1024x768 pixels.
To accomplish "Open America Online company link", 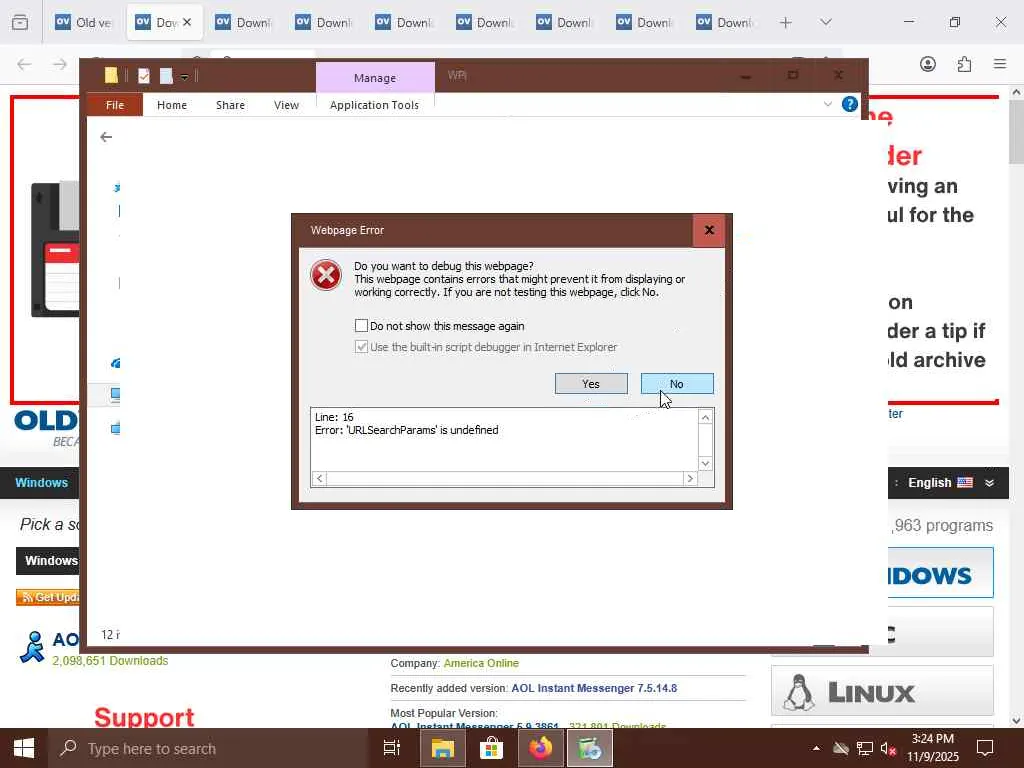I will pyautogui.click(x=481, y=663).
